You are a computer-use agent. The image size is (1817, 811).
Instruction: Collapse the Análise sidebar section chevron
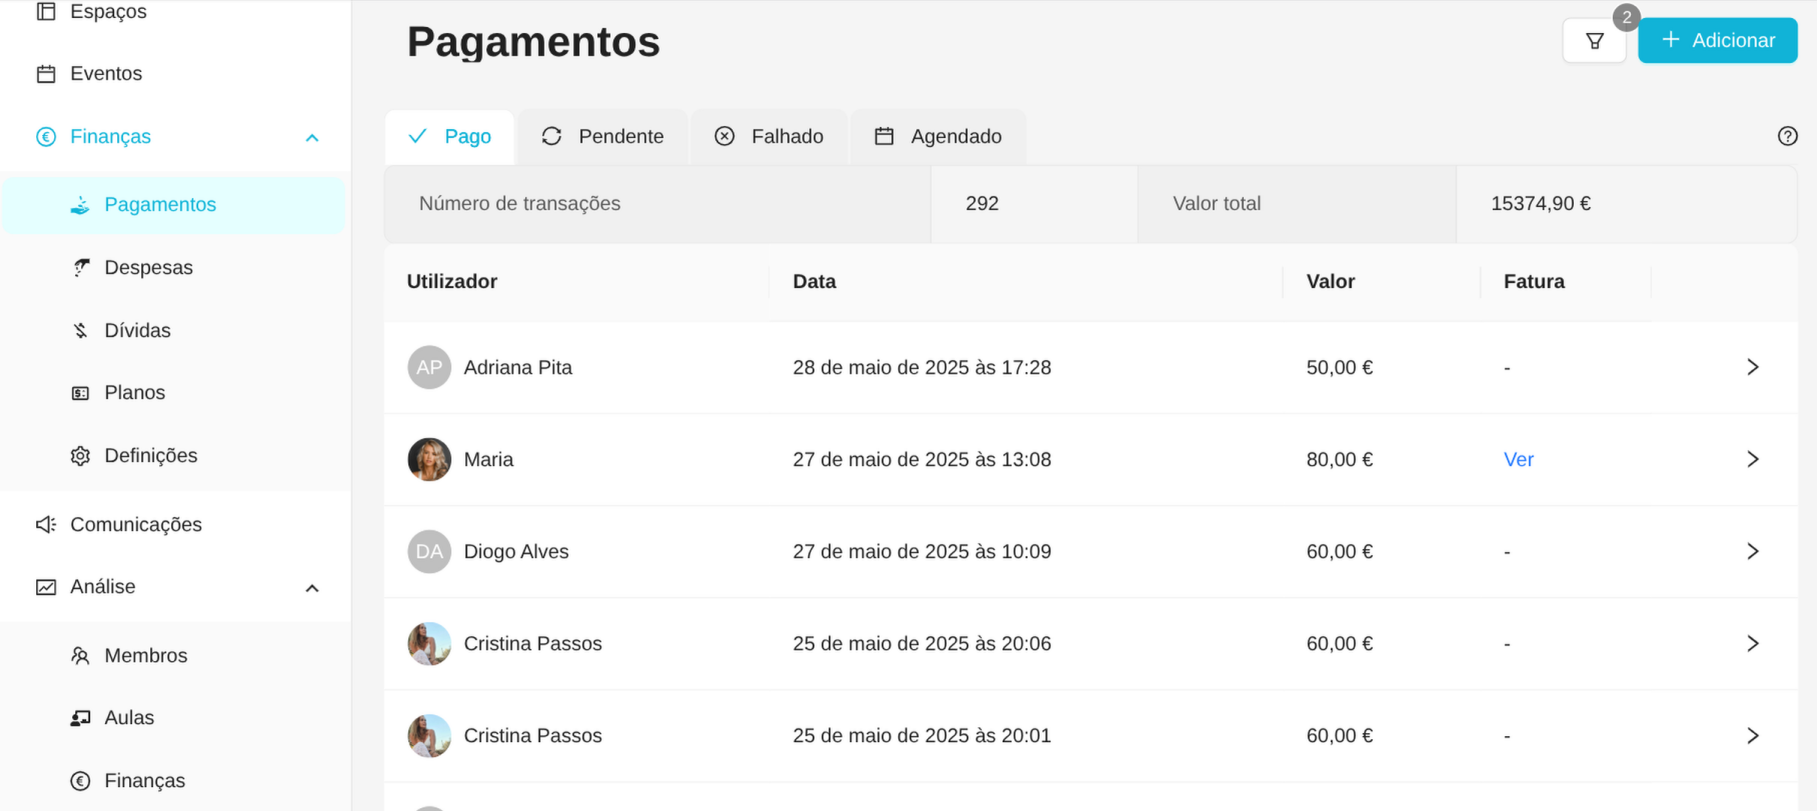[x=312, y=588]
